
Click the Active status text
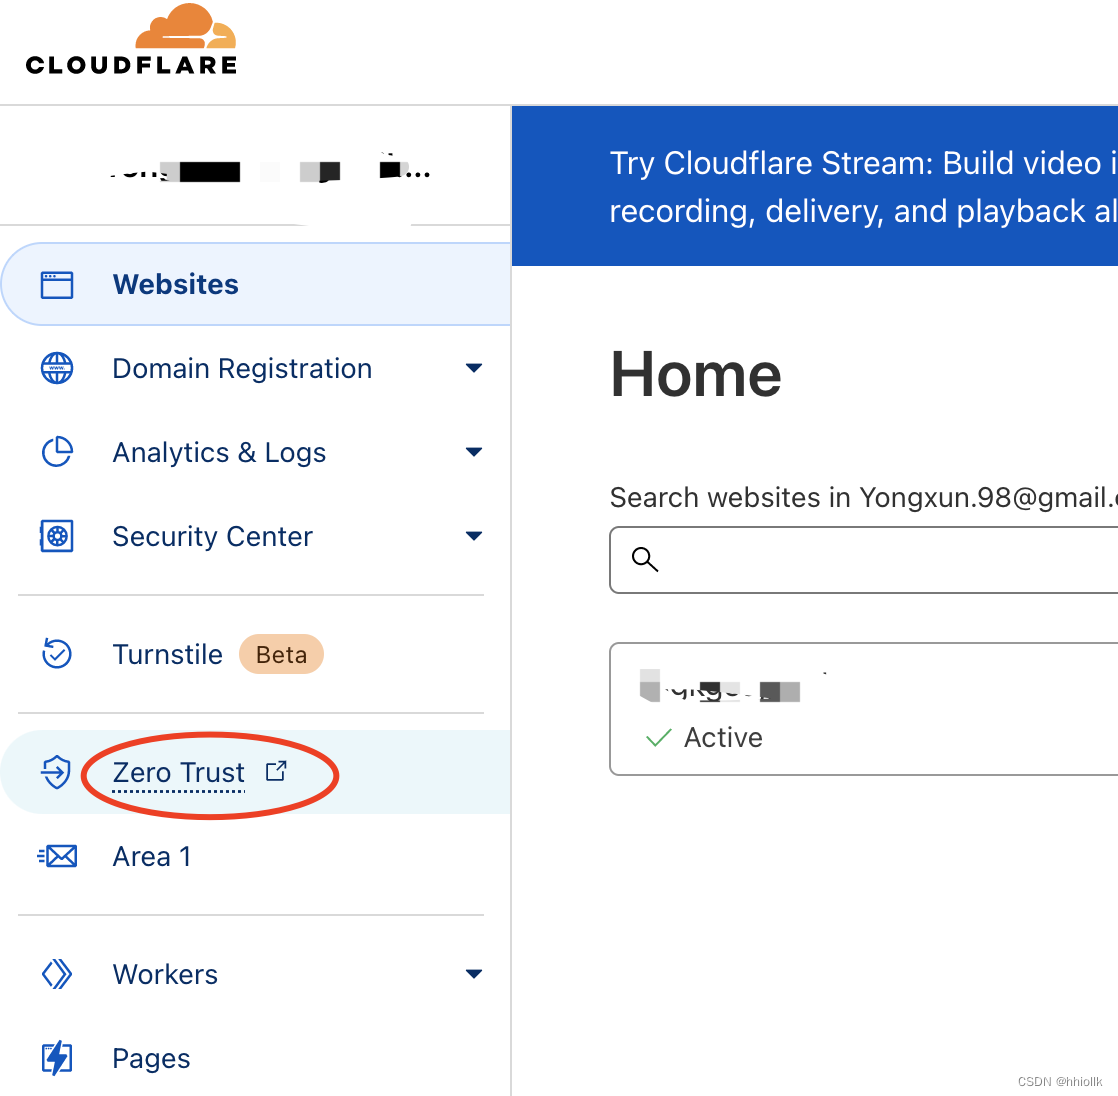[x=723, y=737]
